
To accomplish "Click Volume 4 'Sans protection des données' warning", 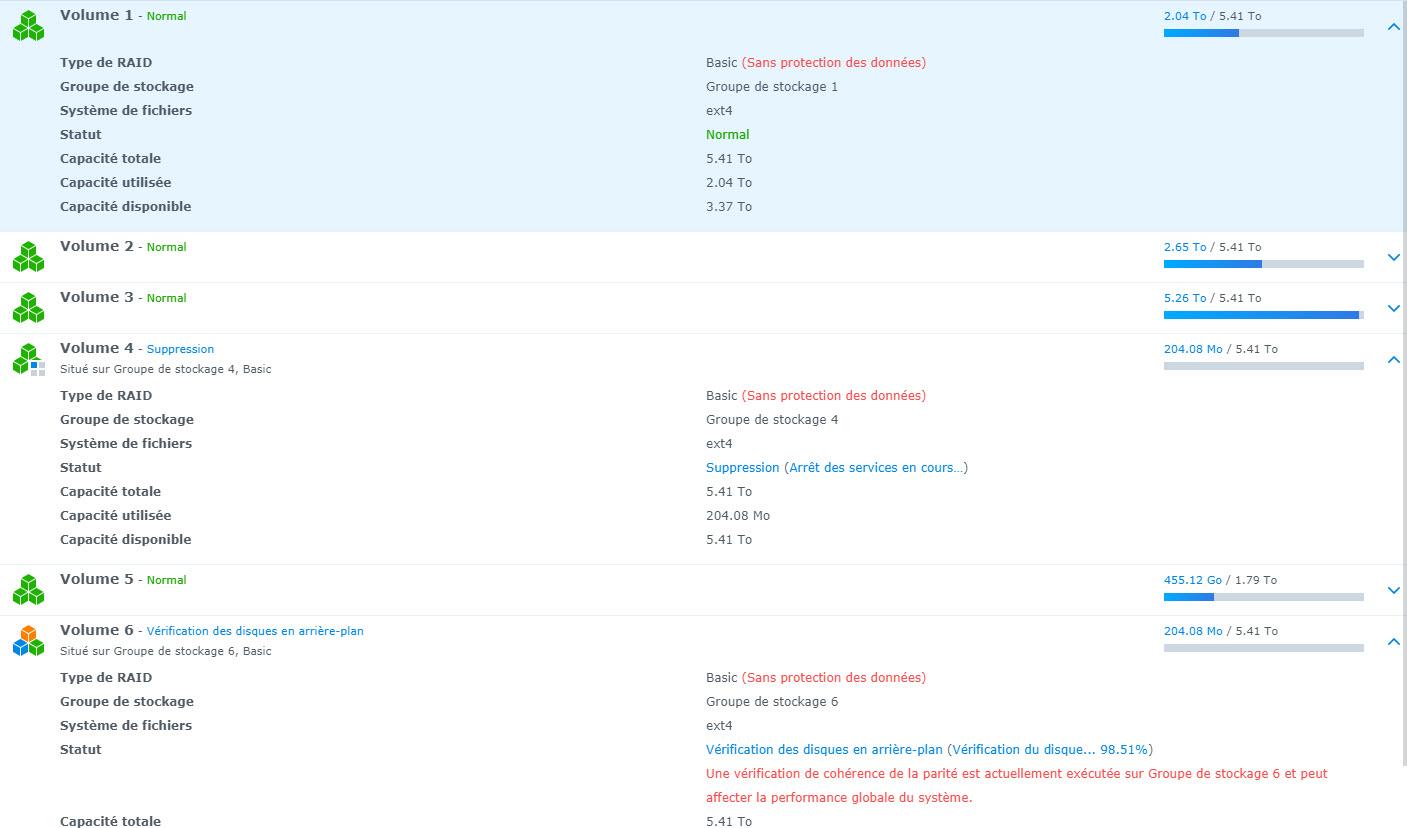I will [x=834, y=395].
